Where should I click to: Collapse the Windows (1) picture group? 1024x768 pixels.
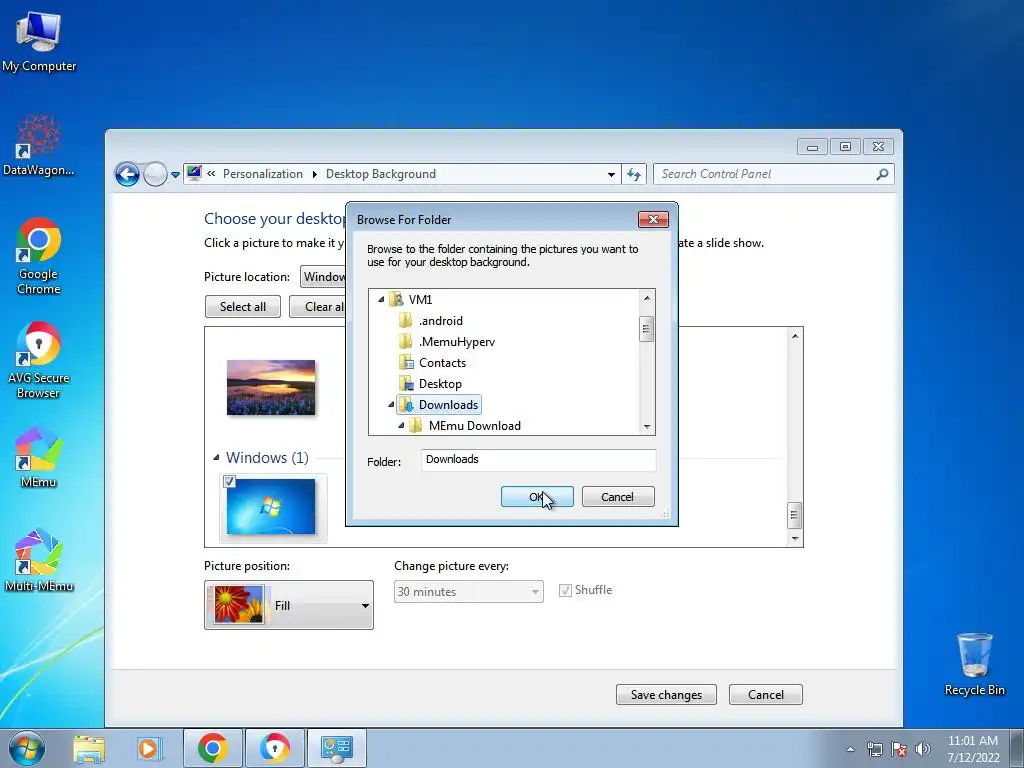pyautogui.click(x=216, y=458)
